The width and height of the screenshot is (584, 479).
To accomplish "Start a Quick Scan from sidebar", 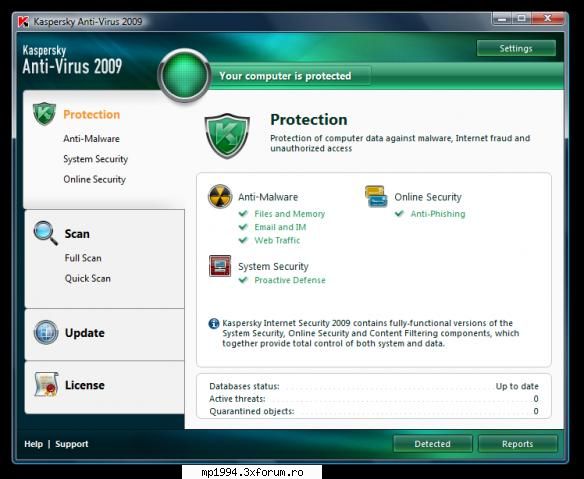I will tap(88, 279).
